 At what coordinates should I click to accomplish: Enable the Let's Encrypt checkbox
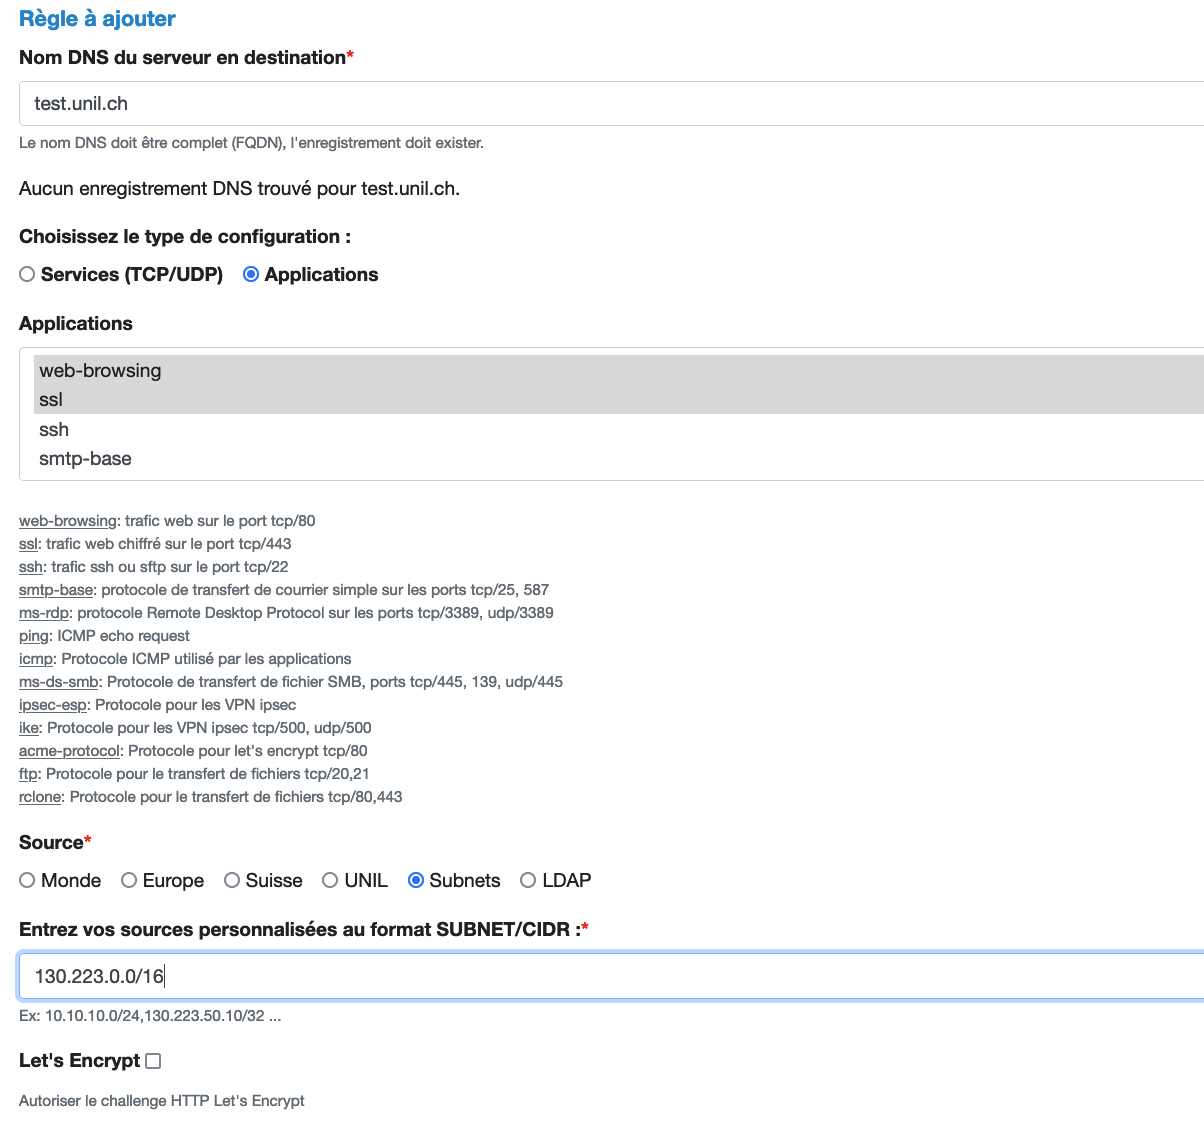pyautogui.click(x=153, y=1061)
